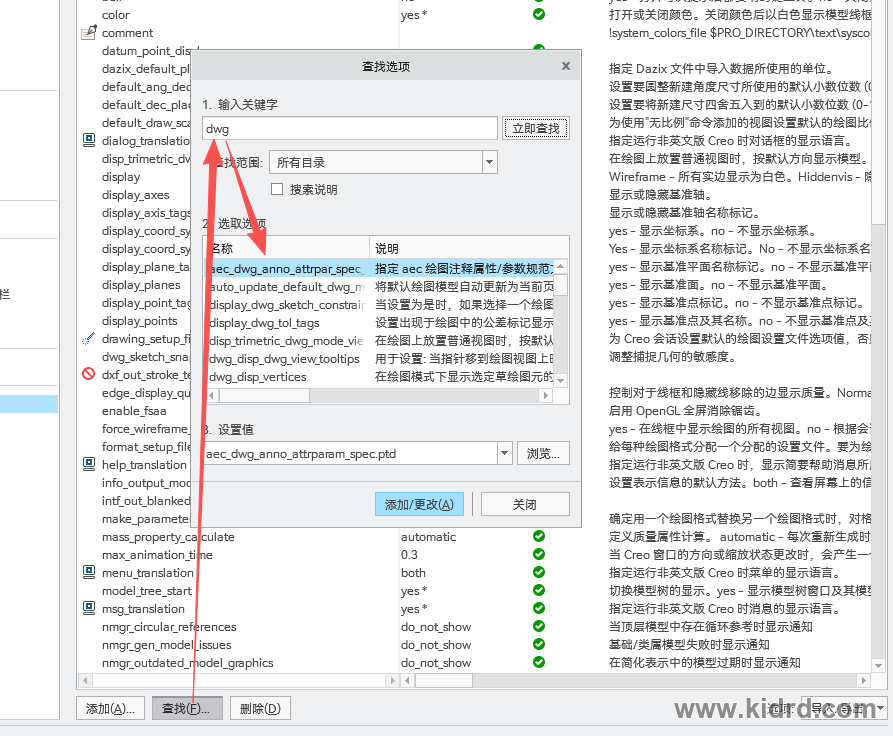This screenshot has width=893, height=736.
Task: Click results list scroll up arrow
Action: click(x=561, y=266)
